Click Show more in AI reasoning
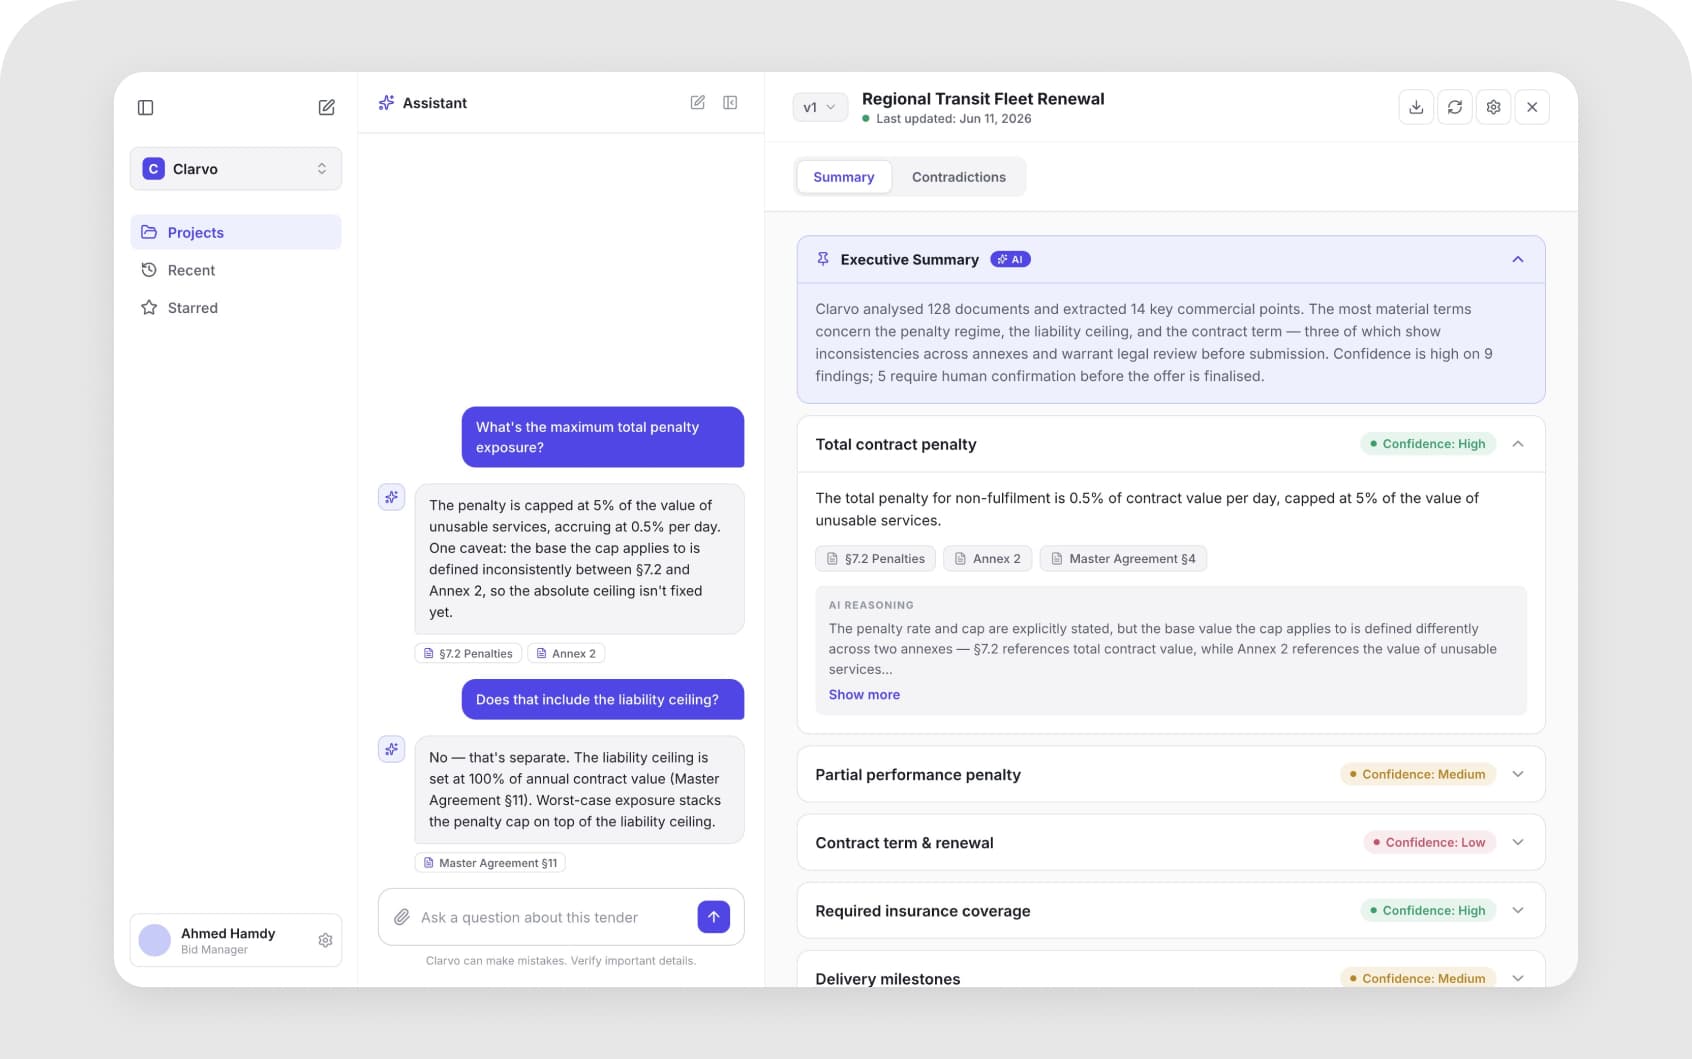 coord(864,695)
